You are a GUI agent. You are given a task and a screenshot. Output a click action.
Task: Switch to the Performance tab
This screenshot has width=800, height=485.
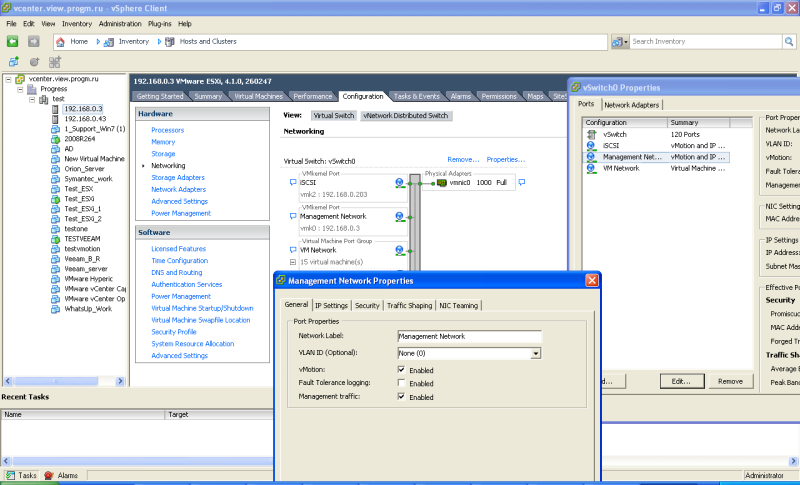313,96
